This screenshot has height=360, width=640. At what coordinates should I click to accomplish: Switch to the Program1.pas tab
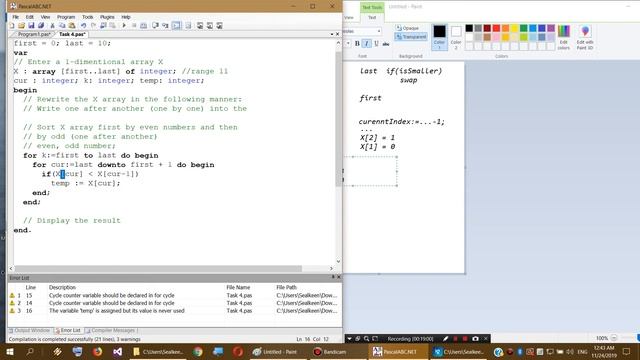click(34, 34)
